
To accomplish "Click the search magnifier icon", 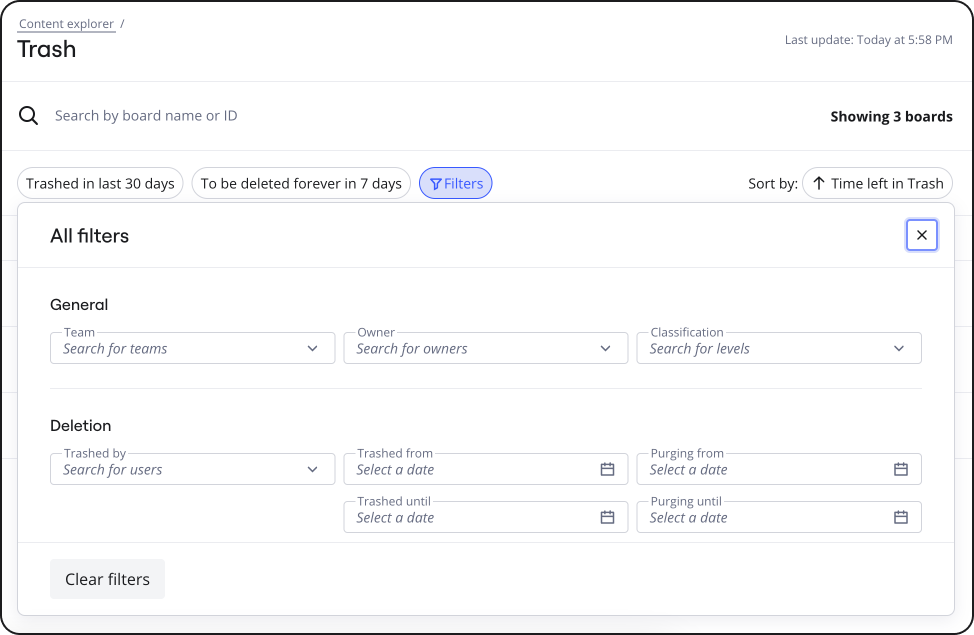I will click(x=29, y=116).
